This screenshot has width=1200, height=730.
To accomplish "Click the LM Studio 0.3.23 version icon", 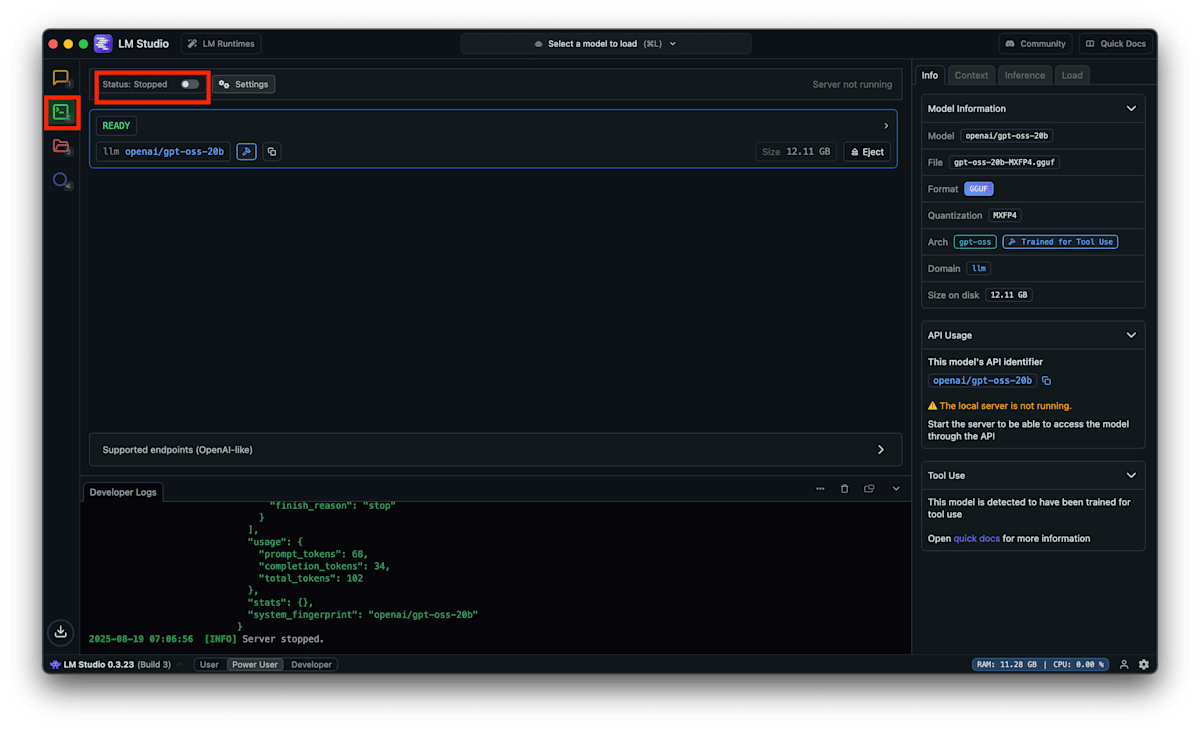I will coord(55,664).
